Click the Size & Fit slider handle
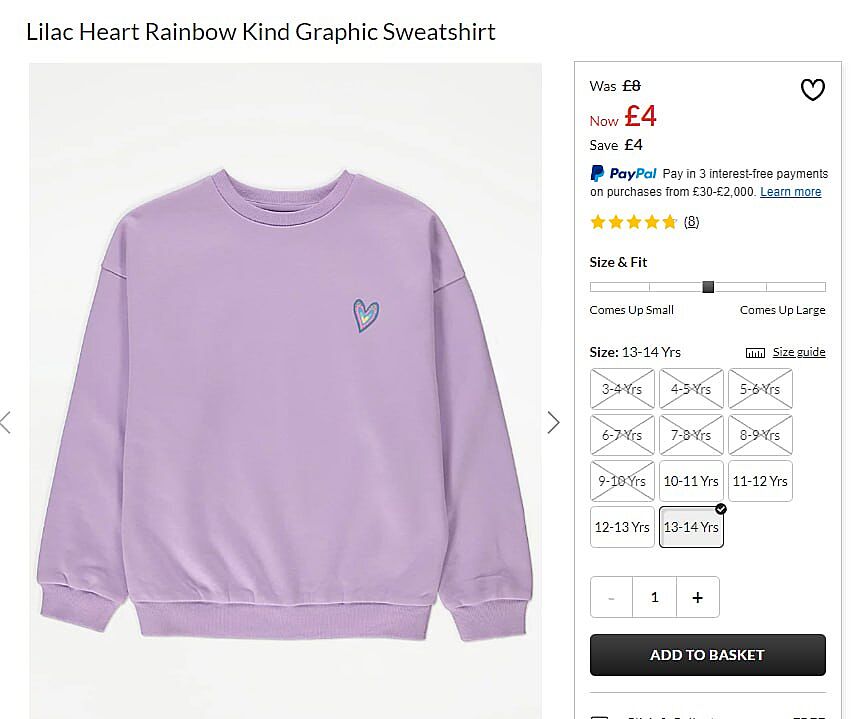 (x=708, y=287)
